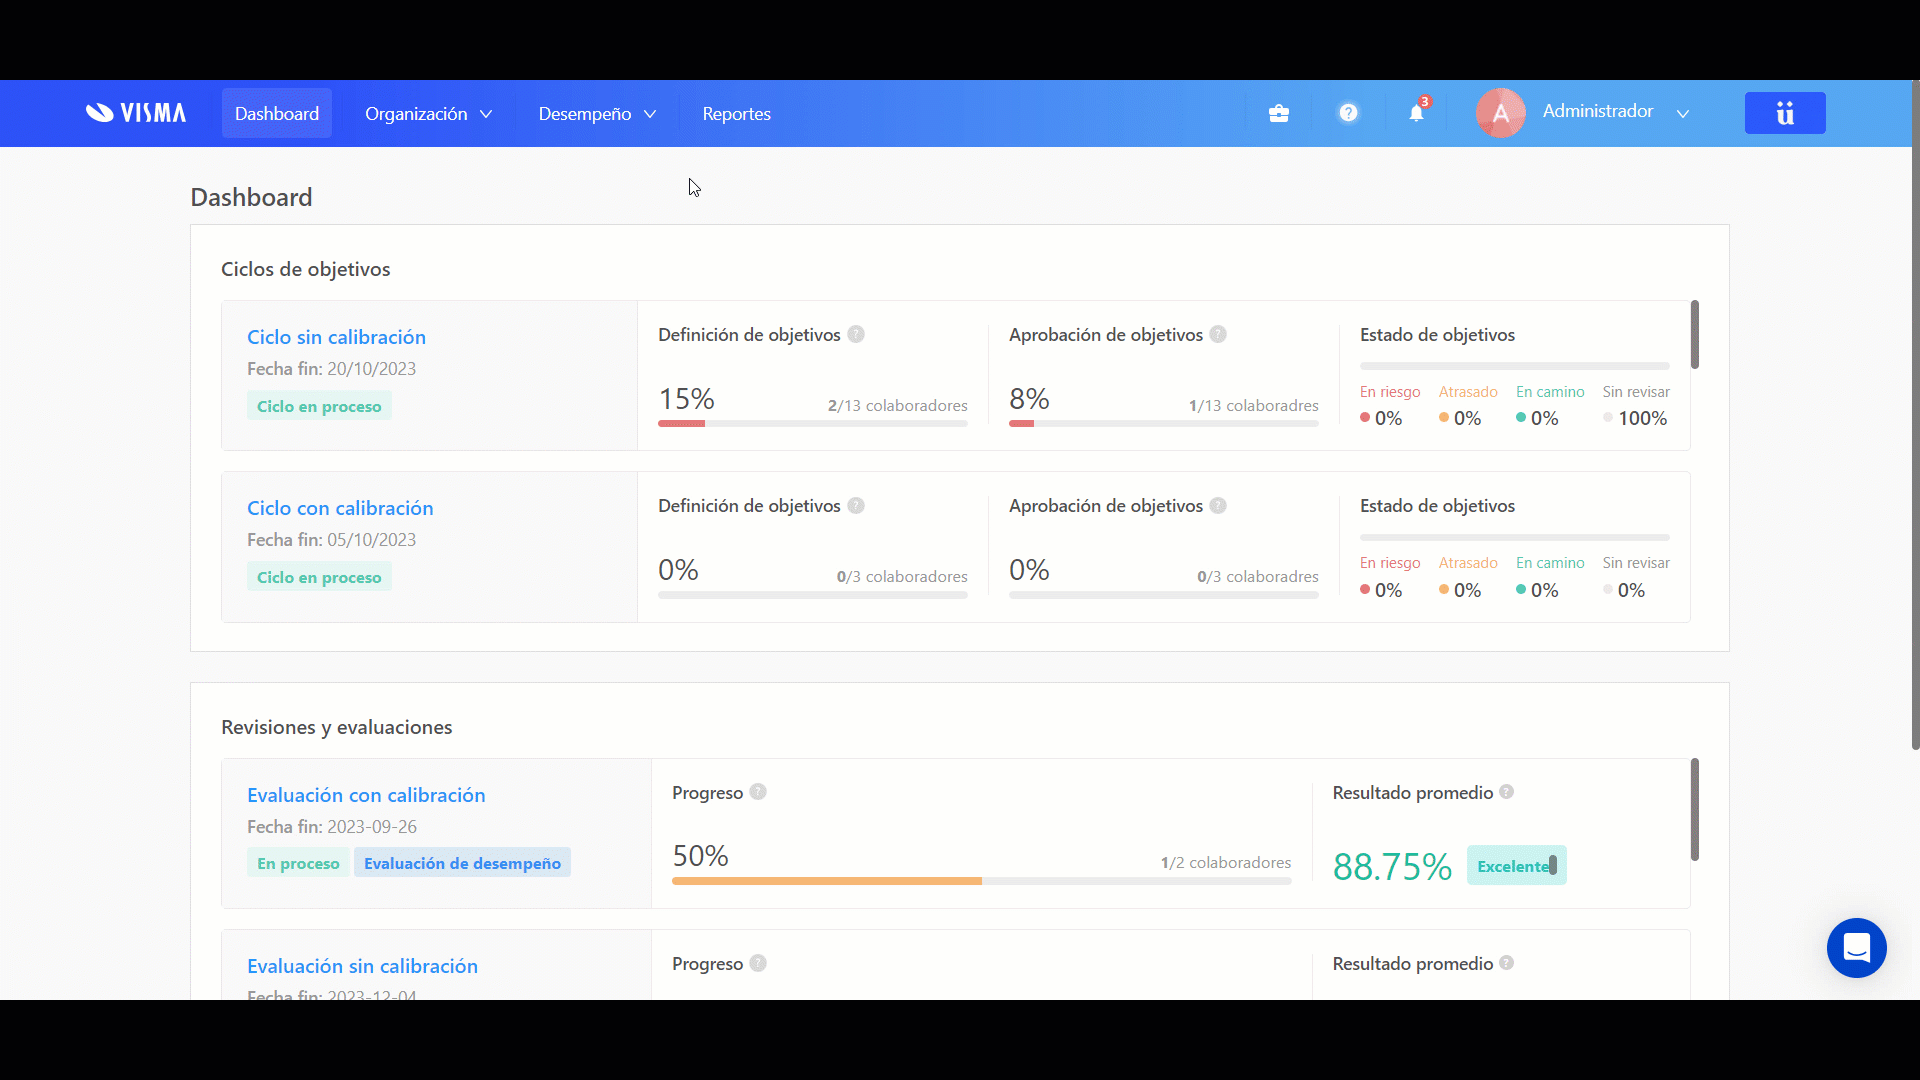Image resolution: width=1920 pixels, height=1080 pixels.
Task: Open the chat support bubble
Action: [1856, 947]
